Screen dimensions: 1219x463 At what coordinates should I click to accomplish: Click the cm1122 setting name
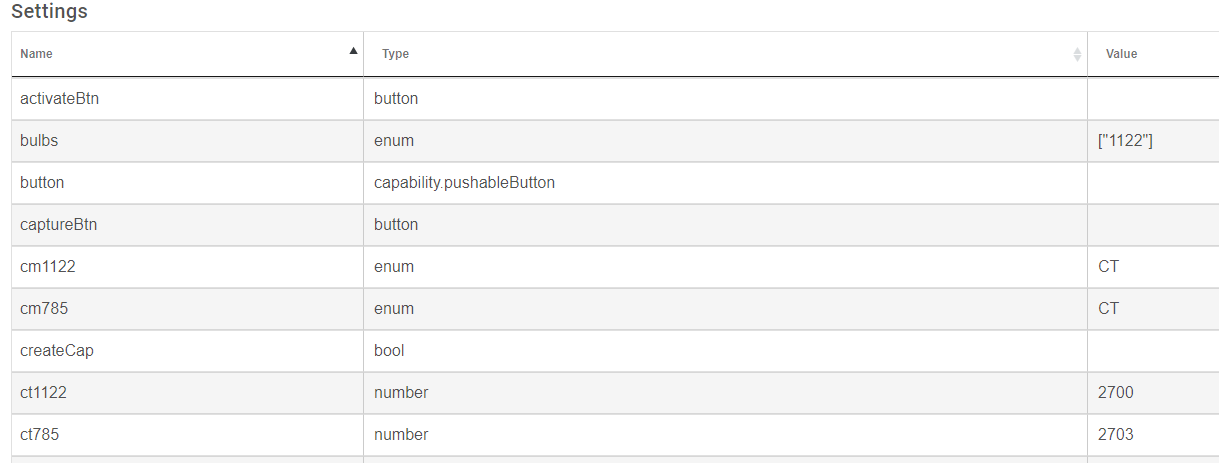coord(44,267)
